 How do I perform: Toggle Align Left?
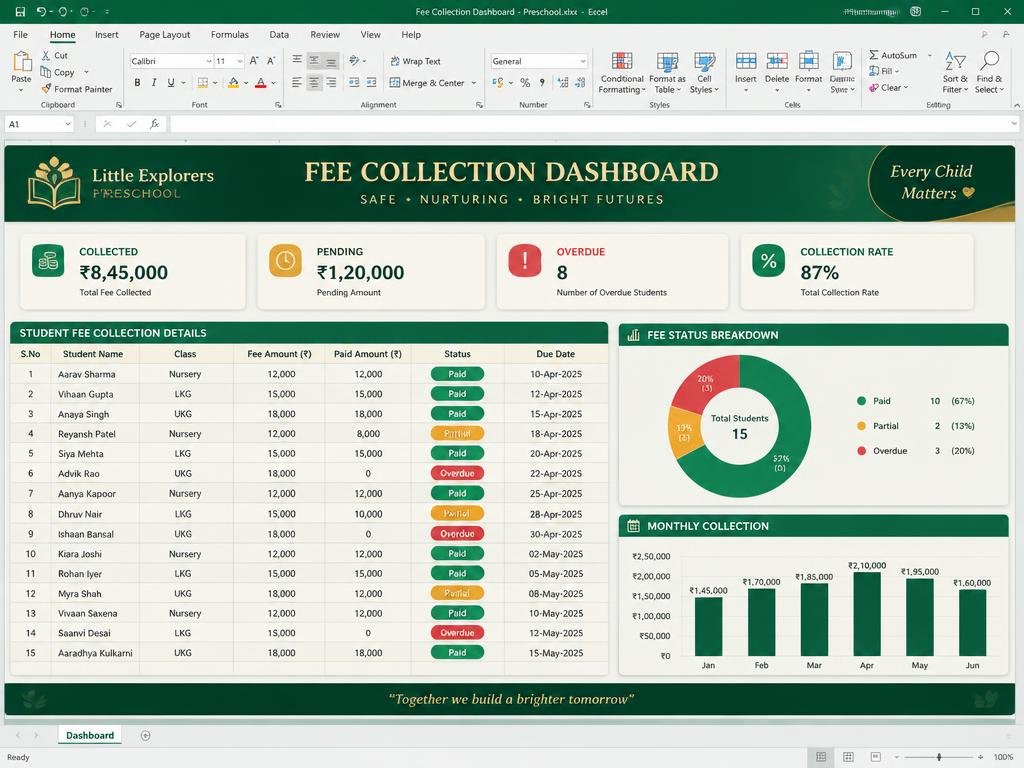click(x=297, y=82)
